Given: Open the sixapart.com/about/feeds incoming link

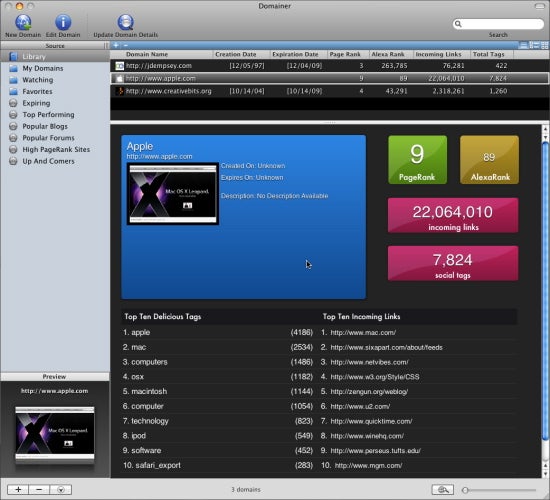Looking at the screenshot, I should (x=386, y=347).
